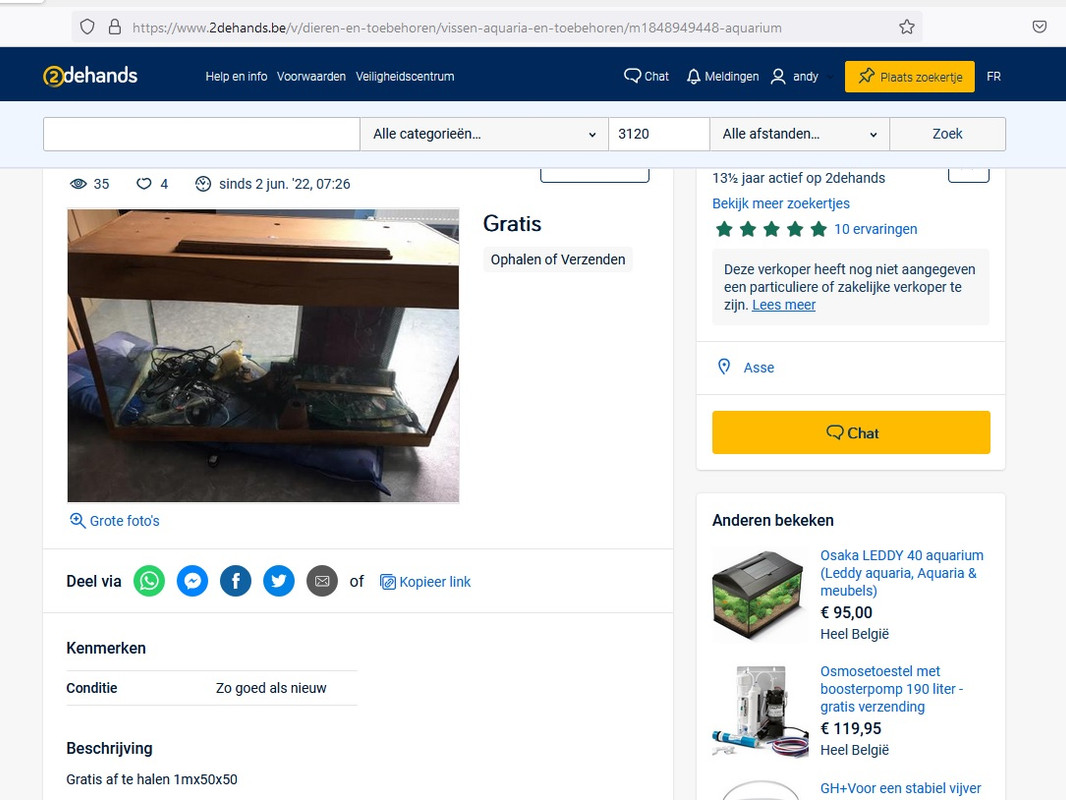Open the aquarium listing photo

[263, 355]
